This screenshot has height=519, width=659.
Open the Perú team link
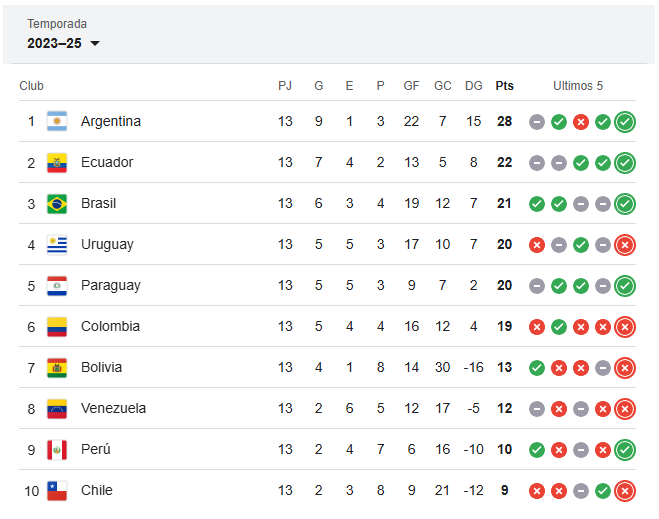pyautogui.click(x=96, y=449)
